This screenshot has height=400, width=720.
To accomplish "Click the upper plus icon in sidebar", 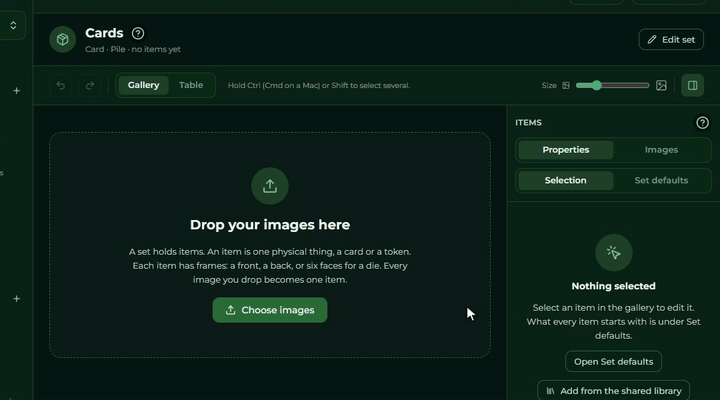I will (x=17, y=91).
